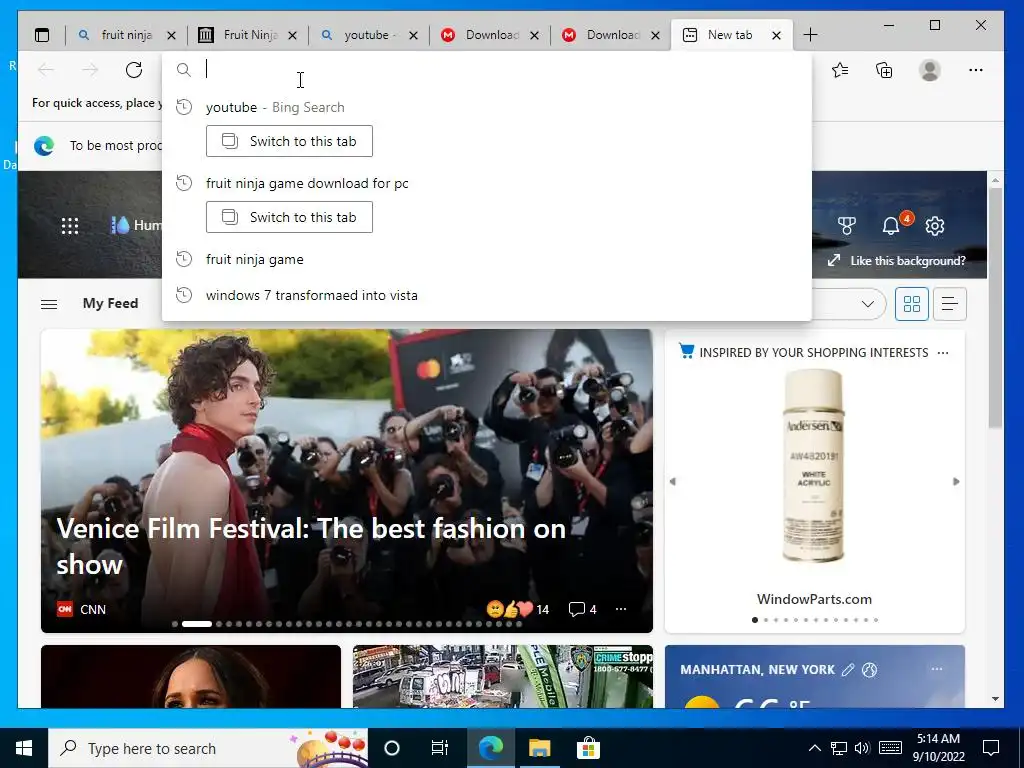Image resolution: width=1024 pixels, height=768 pixels.
Task: Click Switch to this tab under fruit ninja
Action: tap(289, 217)
